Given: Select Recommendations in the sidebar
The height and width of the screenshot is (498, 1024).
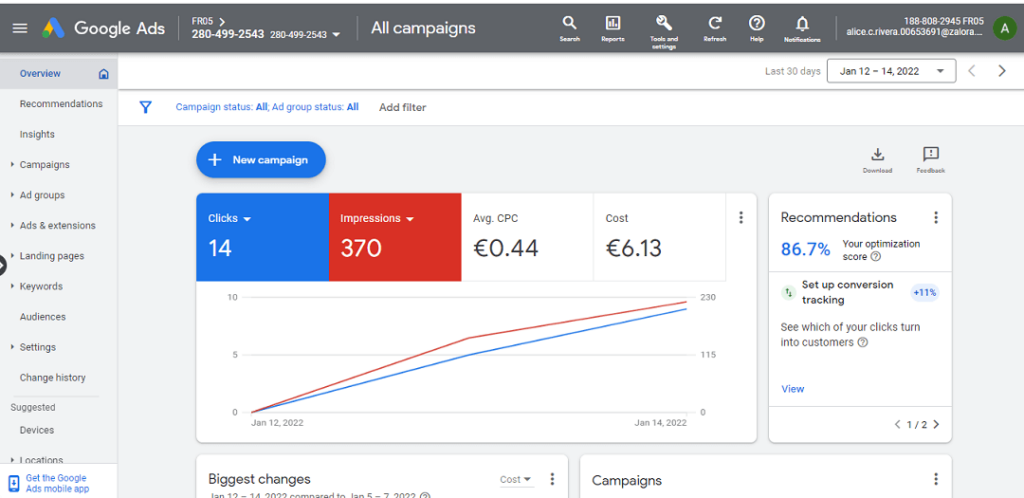Looking at the screenshot, I should pos(61,104).
